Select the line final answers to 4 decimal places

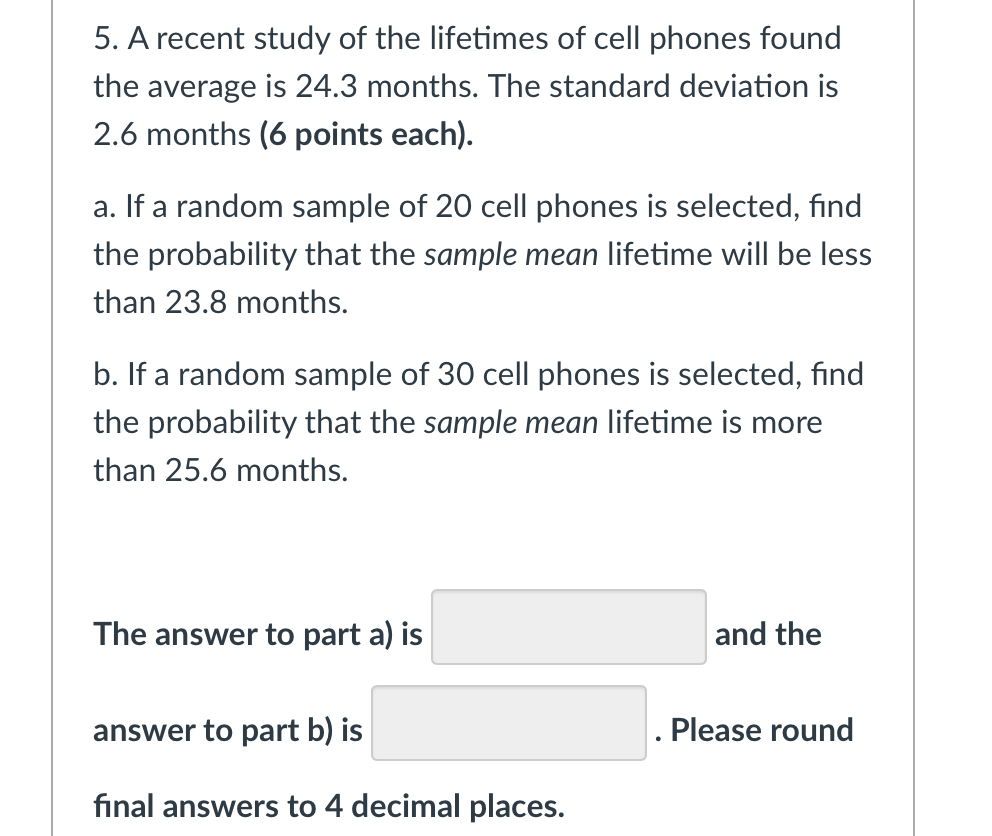330,805
